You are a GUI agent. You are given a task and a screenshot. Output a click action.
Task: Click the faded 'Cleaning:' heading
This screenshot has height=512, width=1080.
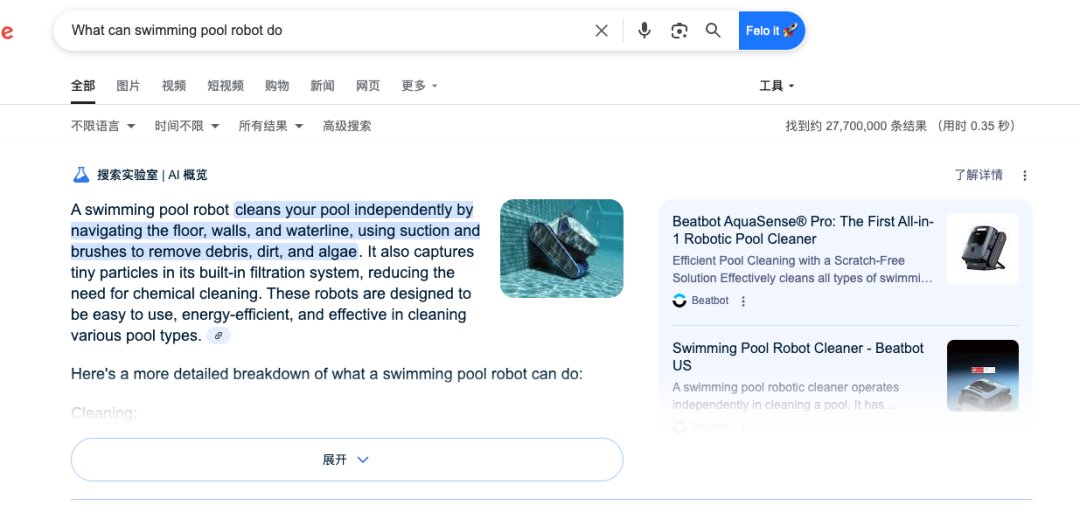tap(104, 413)
